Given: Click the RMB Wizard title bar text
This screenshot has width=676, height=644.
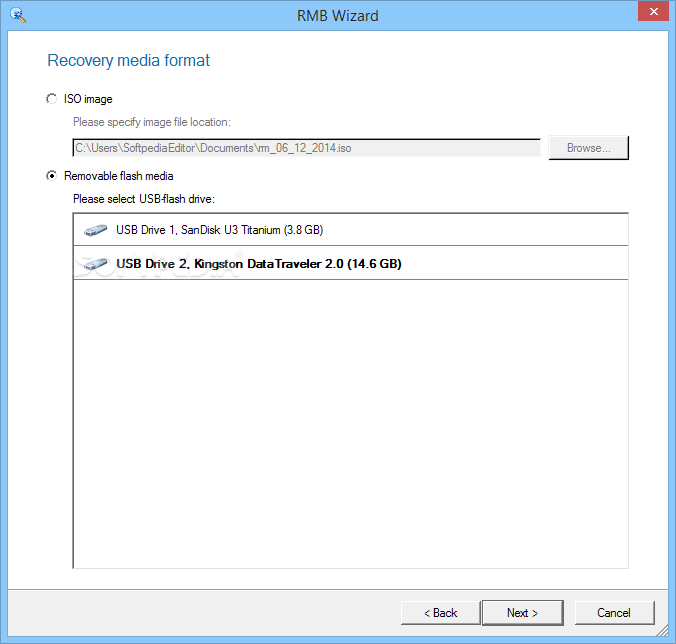Looking at the screenshot, I should pyautogui.click(x=338, y=16).
